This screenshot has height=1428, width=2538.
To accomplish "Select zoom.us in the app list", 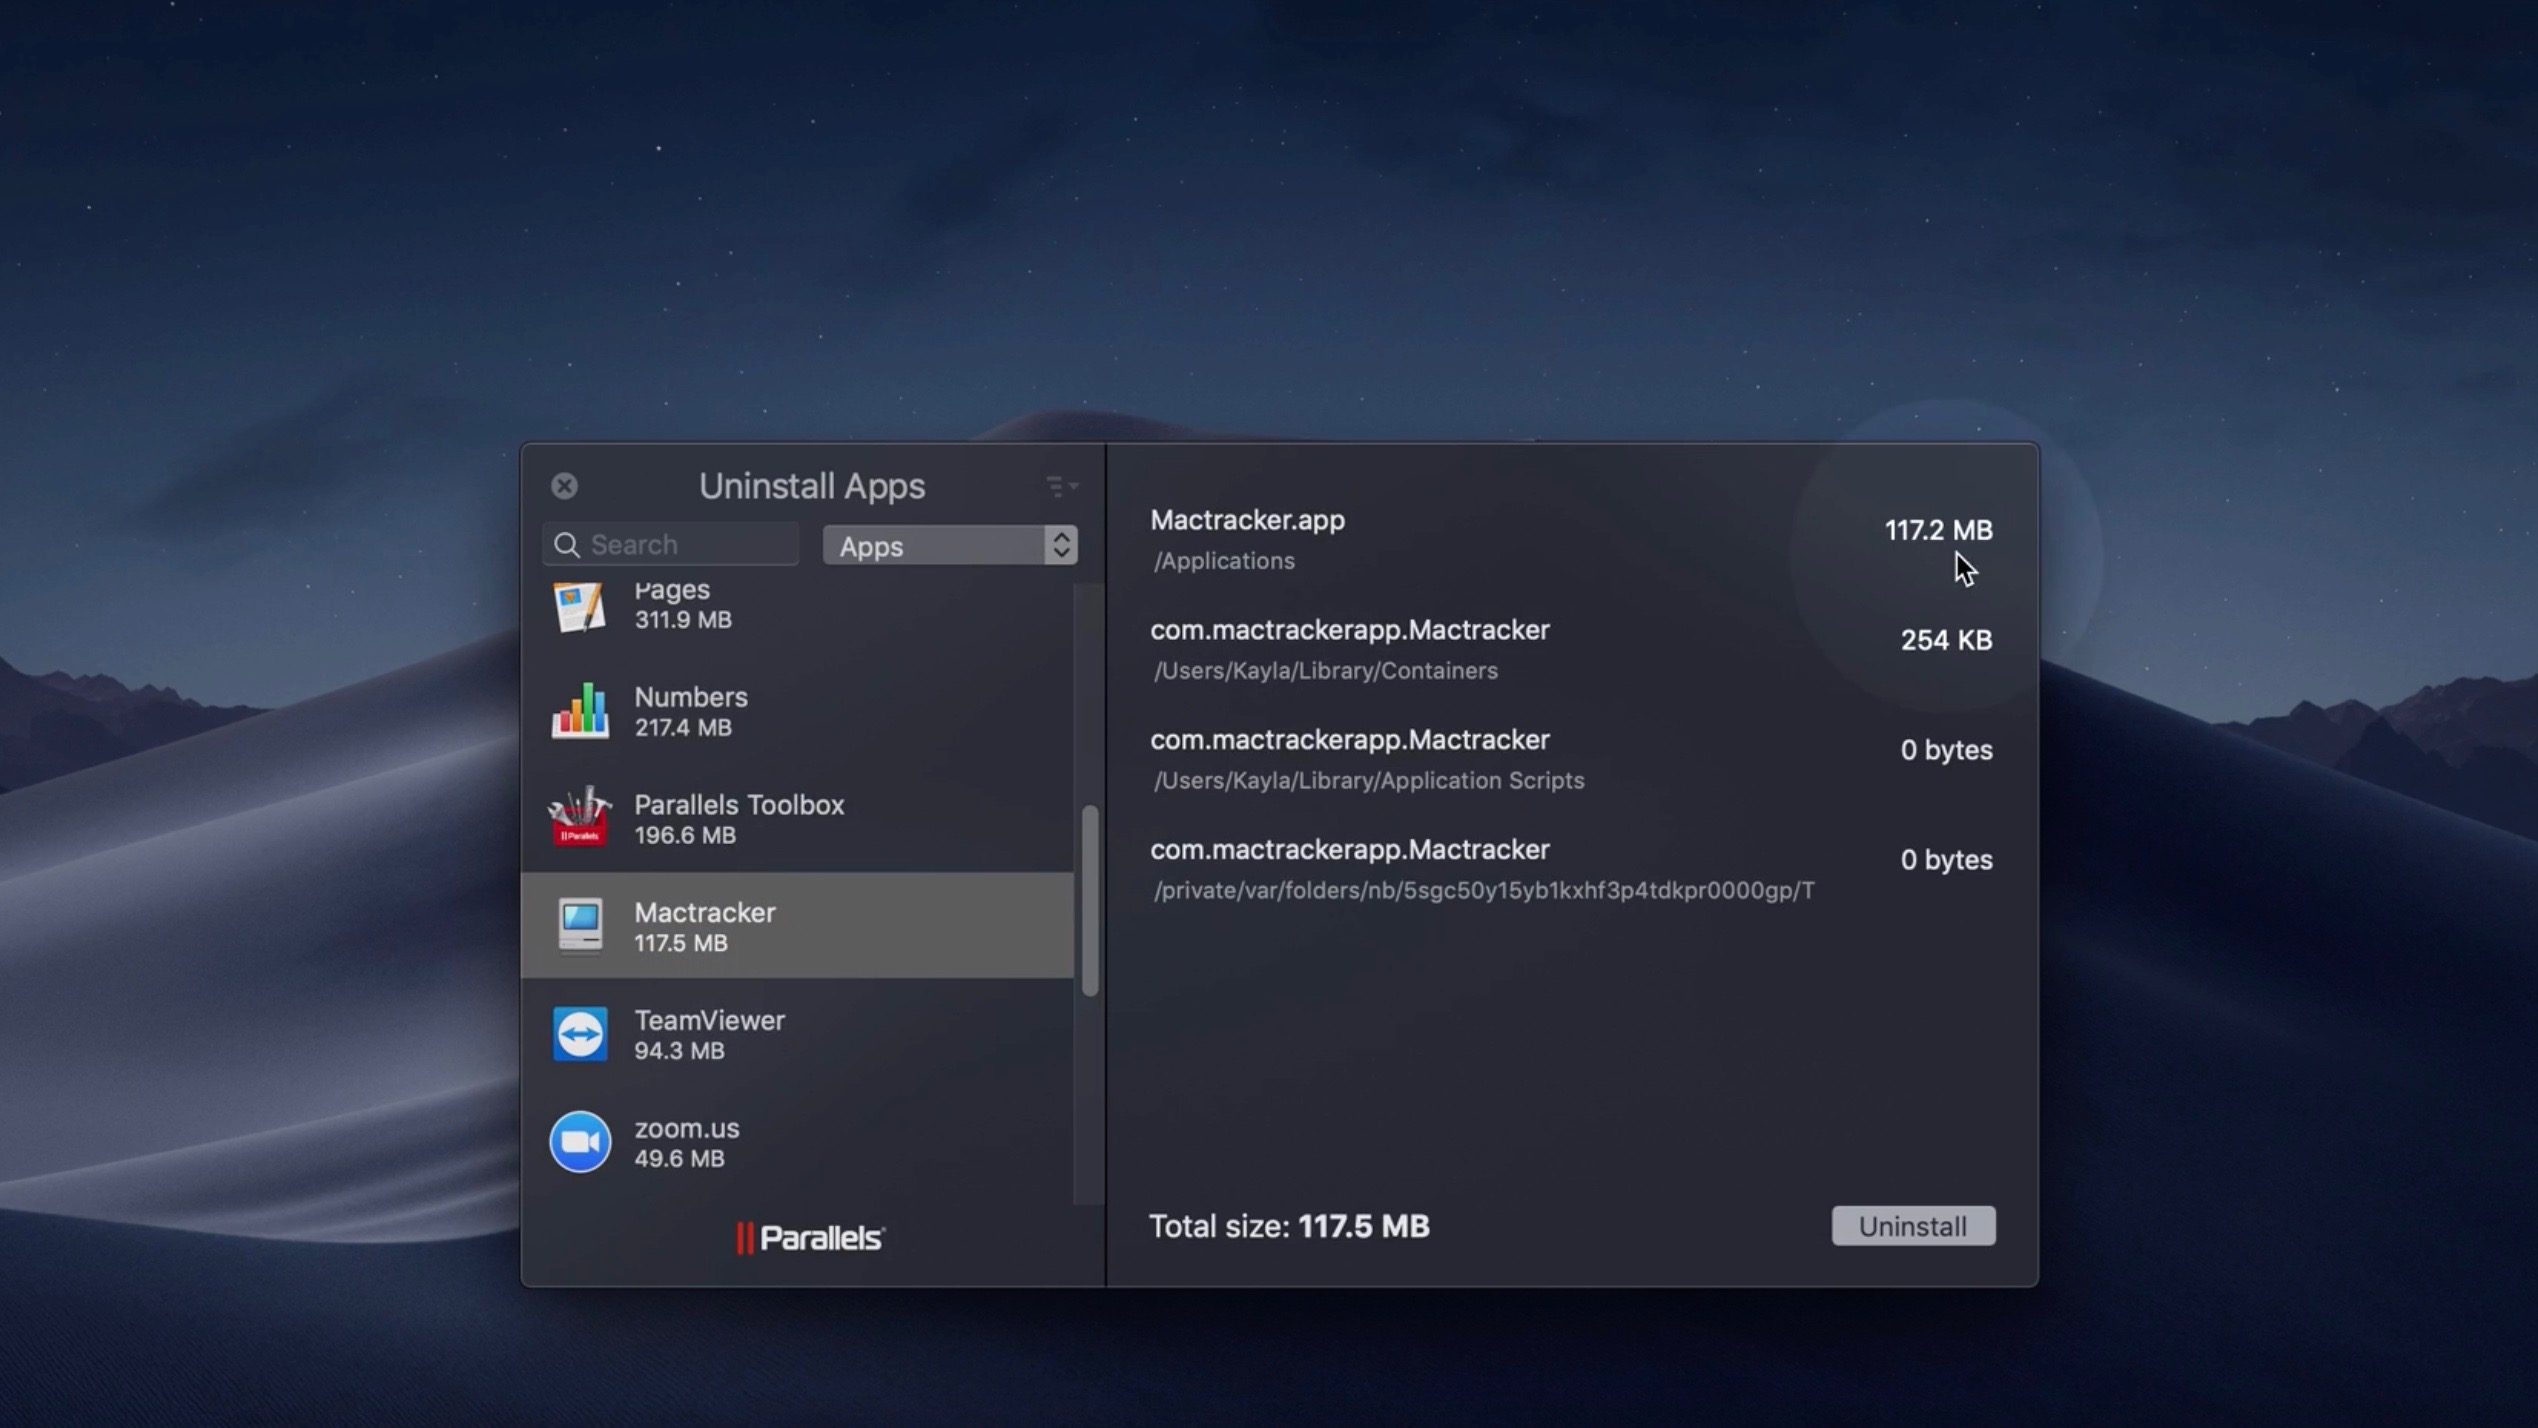I will 797,1143.
